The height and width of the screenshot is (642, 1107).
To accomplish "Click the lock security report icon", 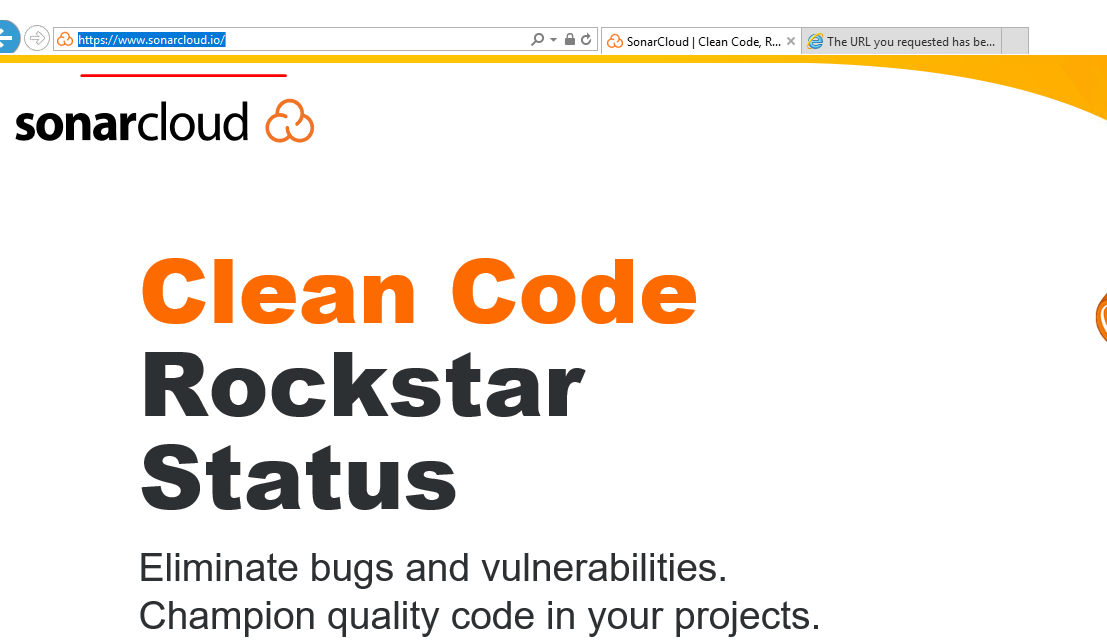I will coord(570,40).
